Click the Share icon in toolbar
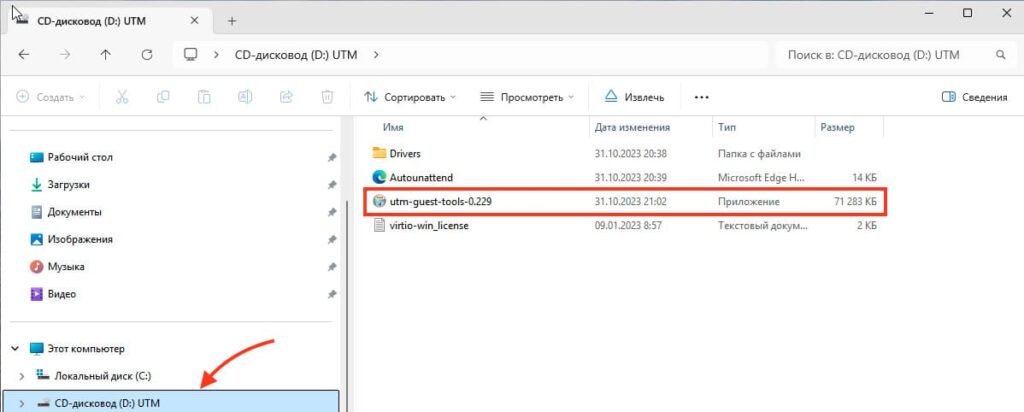The image size is (1024, 412). (286, 97)
